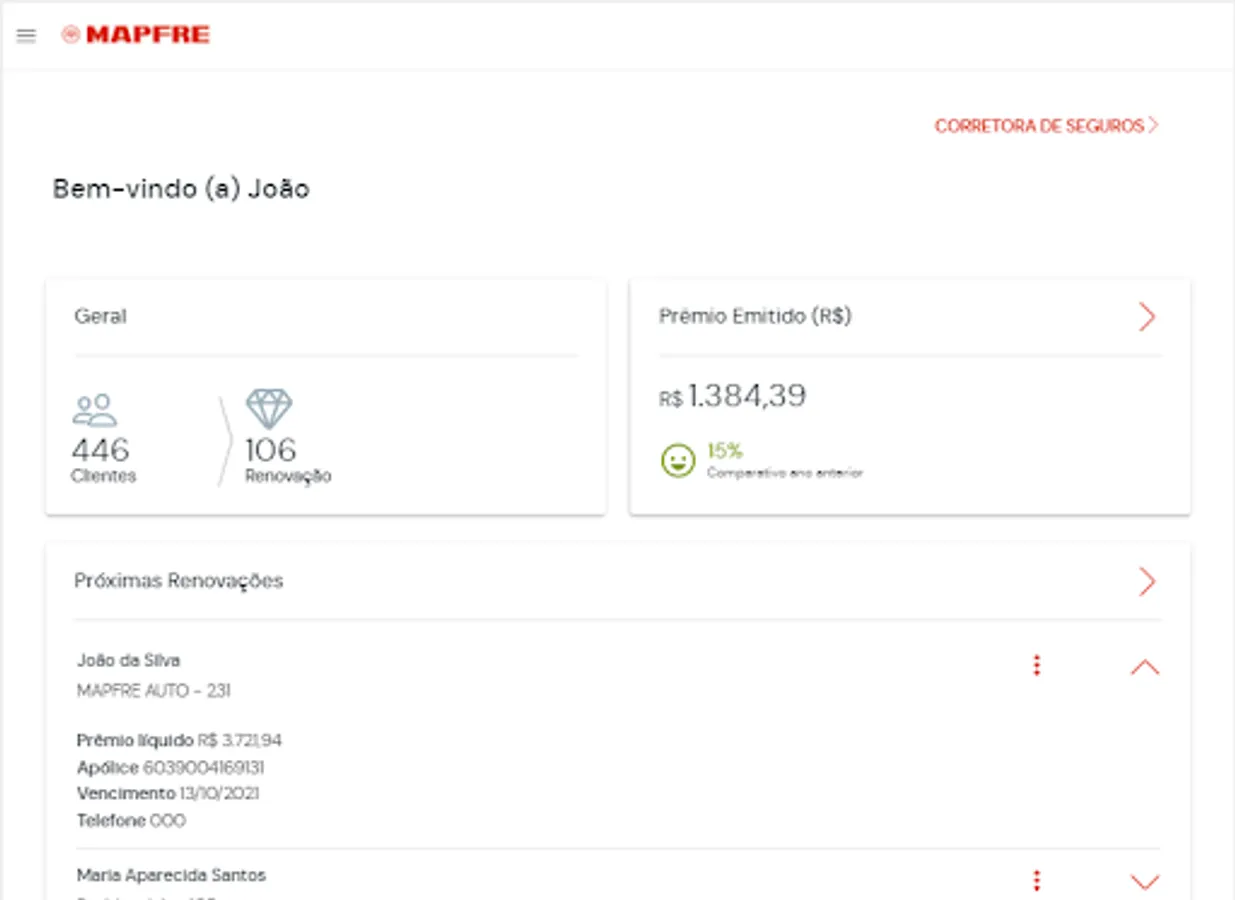This screenshot has height=900, width=1235.
Task: Expand the Maria Aparecida Santos entry
Action: (1145, 882)
